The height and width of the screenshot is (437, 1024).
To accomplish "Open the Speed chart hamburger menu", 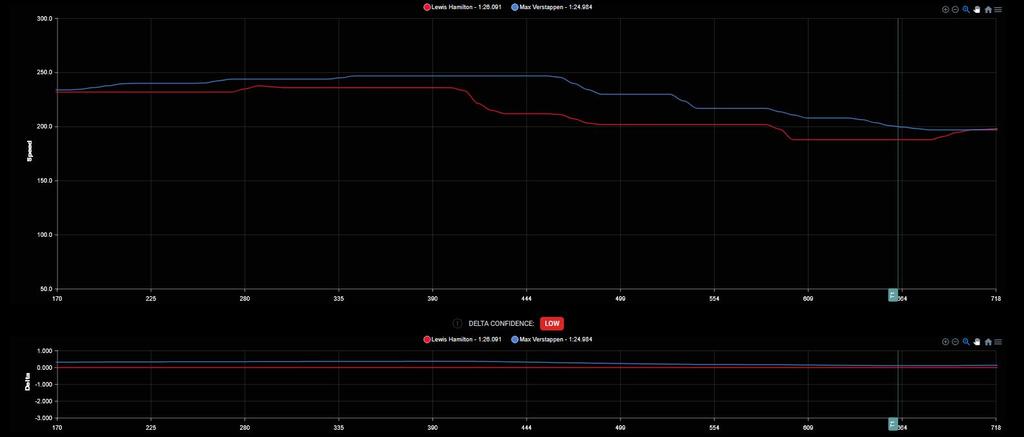I will [999, 10].
